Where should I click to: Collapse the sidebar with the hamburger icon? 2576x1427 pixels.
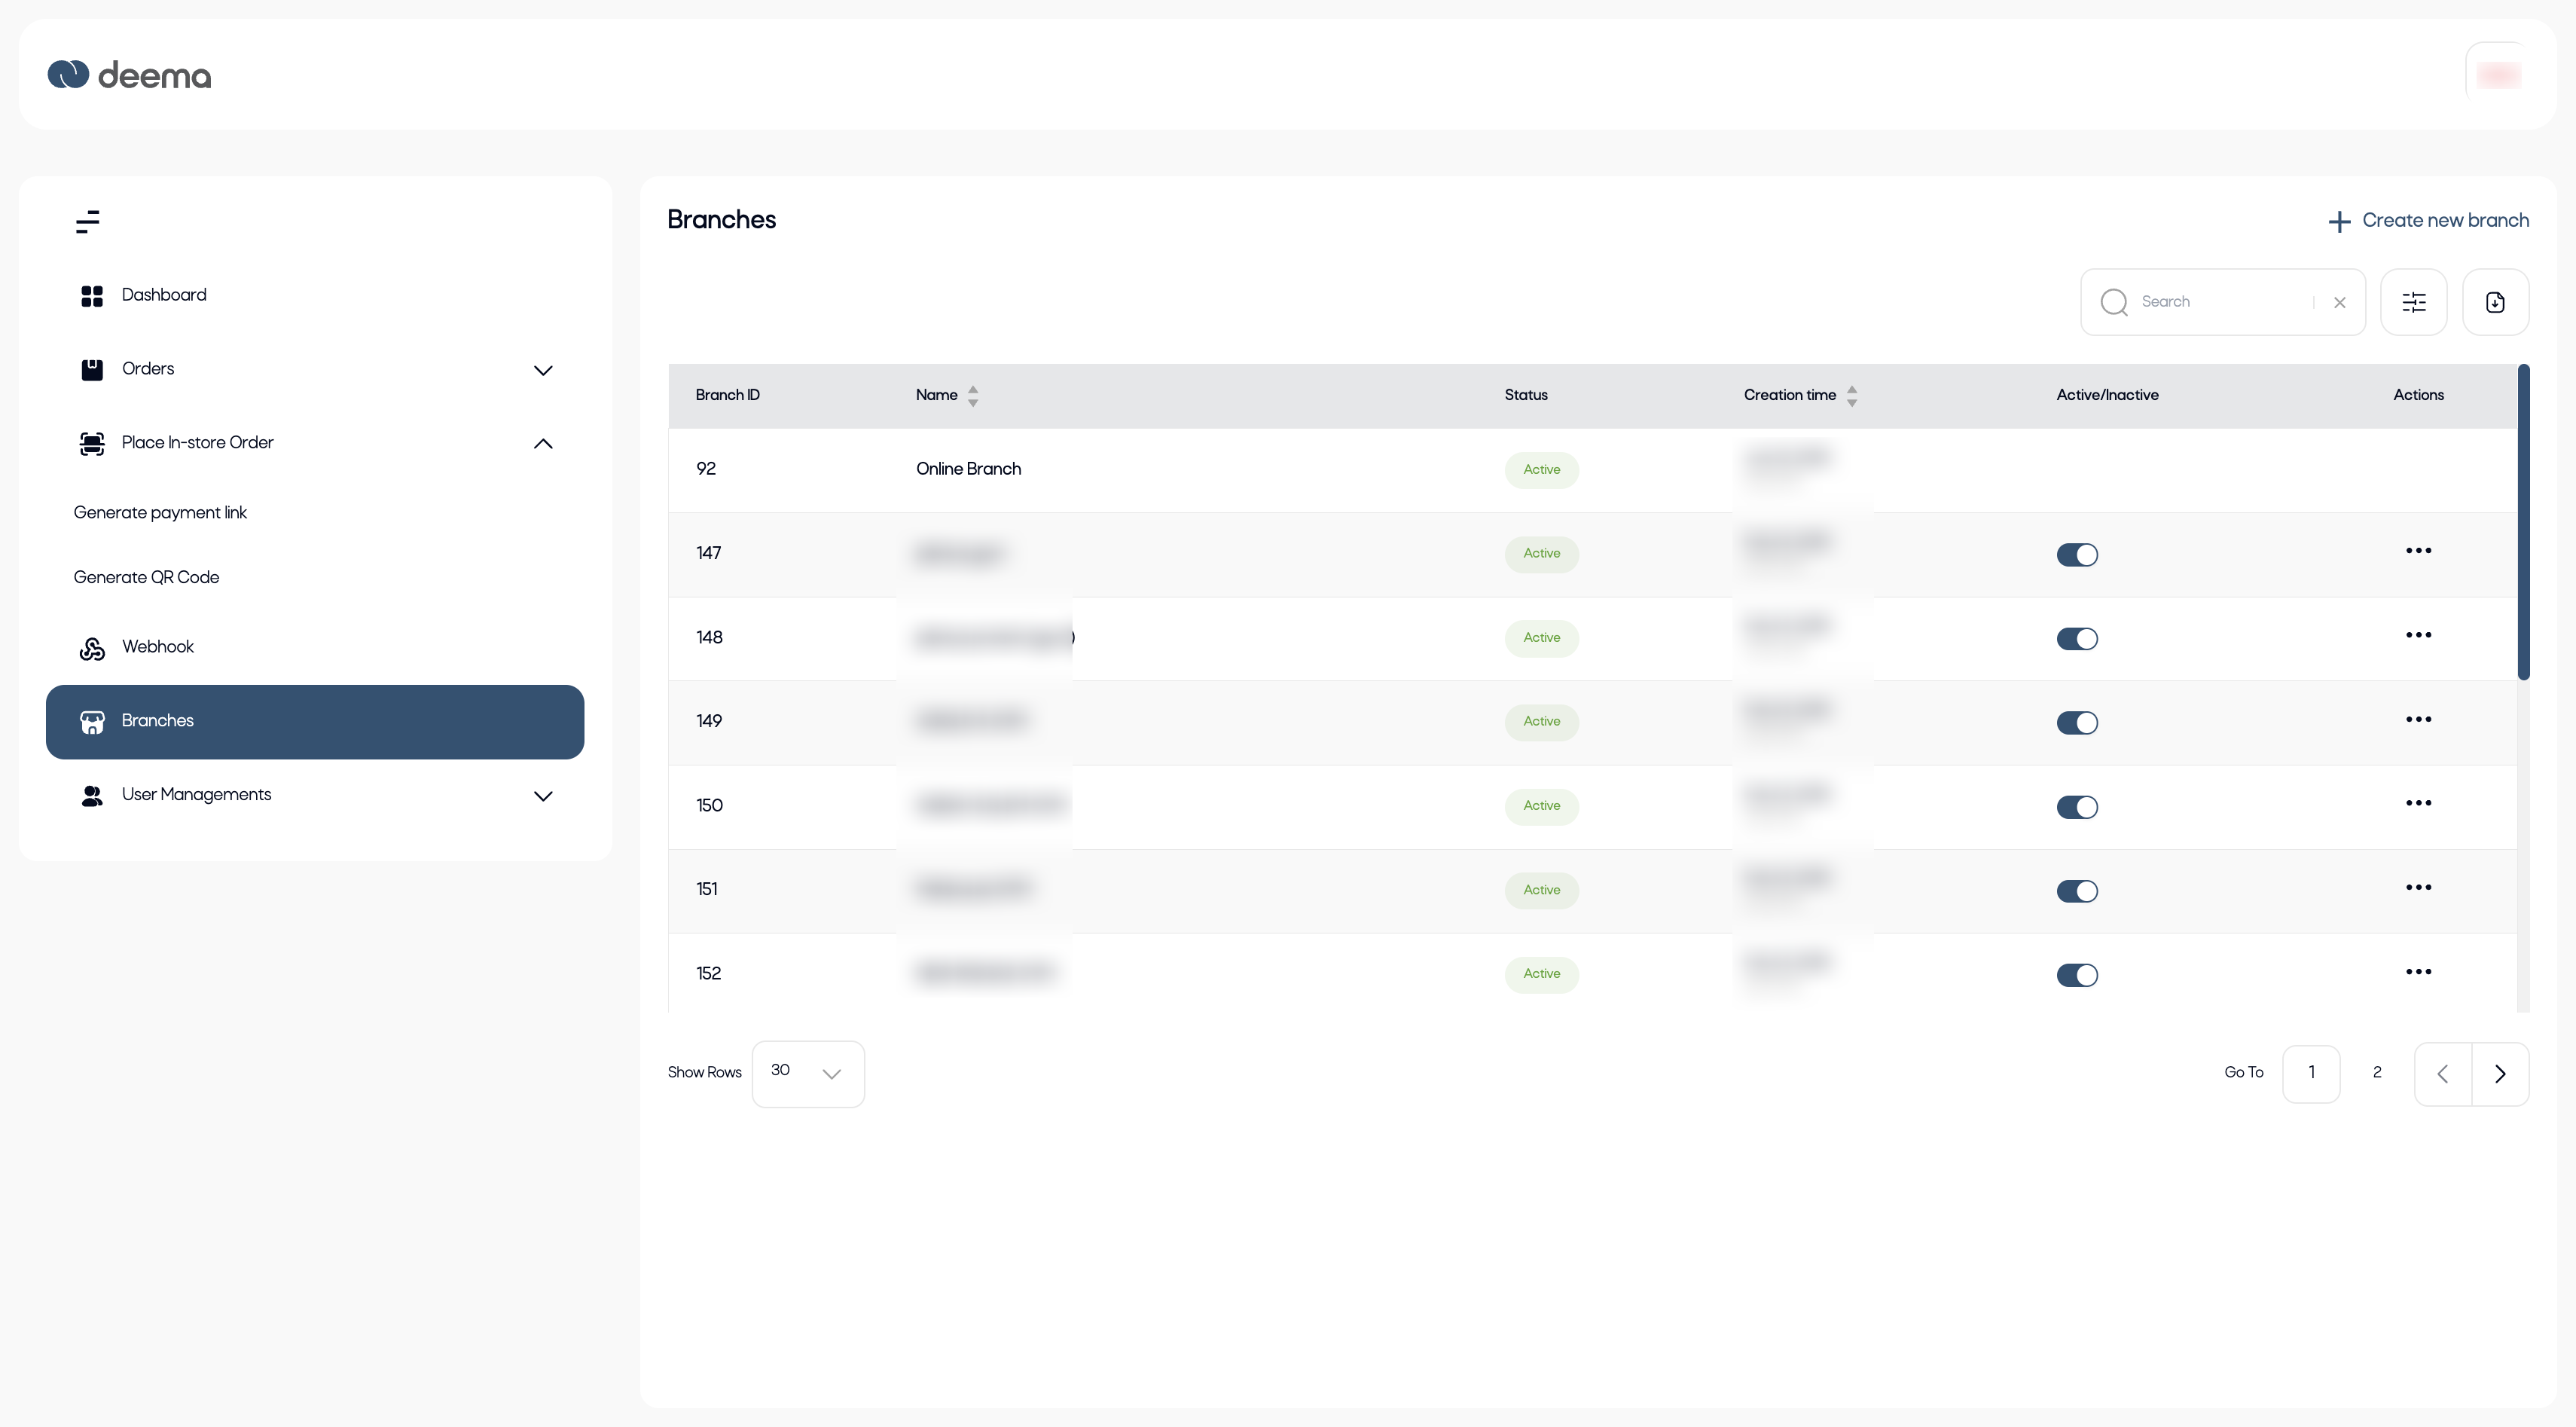point(88,222)
